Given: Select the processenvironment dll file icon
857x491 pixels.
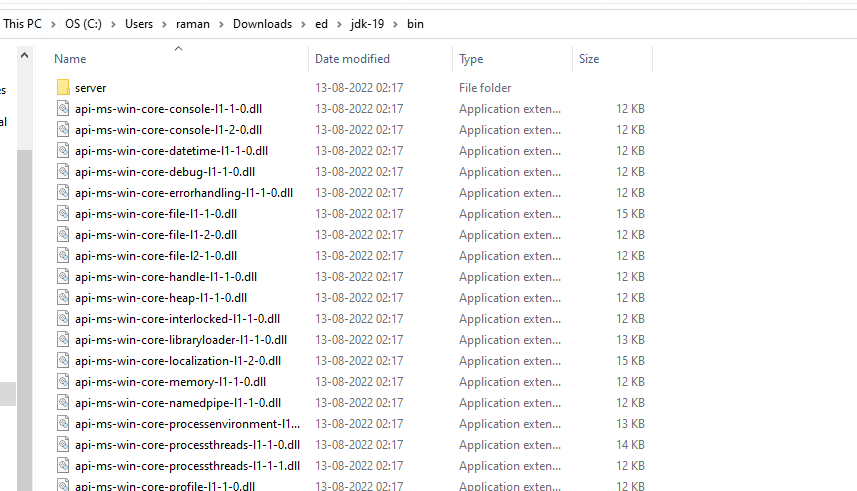Looking at the screenshot, I should [63, 423].
